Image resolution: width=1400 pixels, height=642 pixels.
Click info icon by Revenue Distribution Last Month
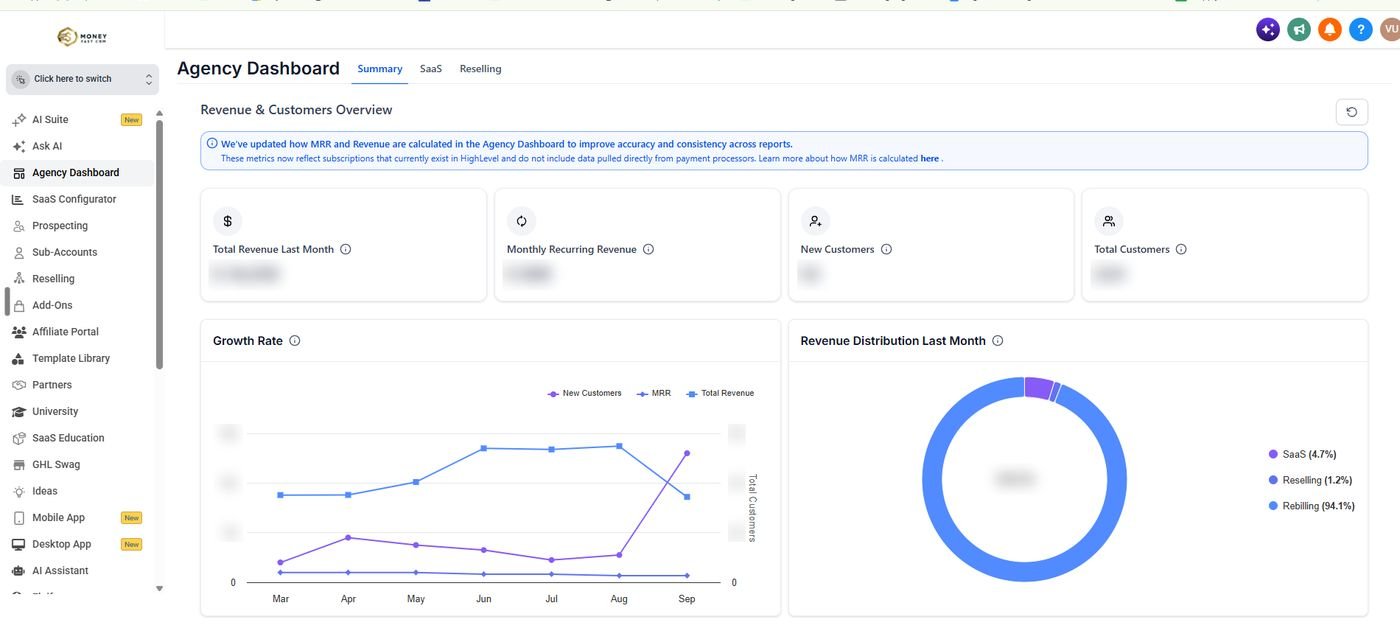point(997,341)
